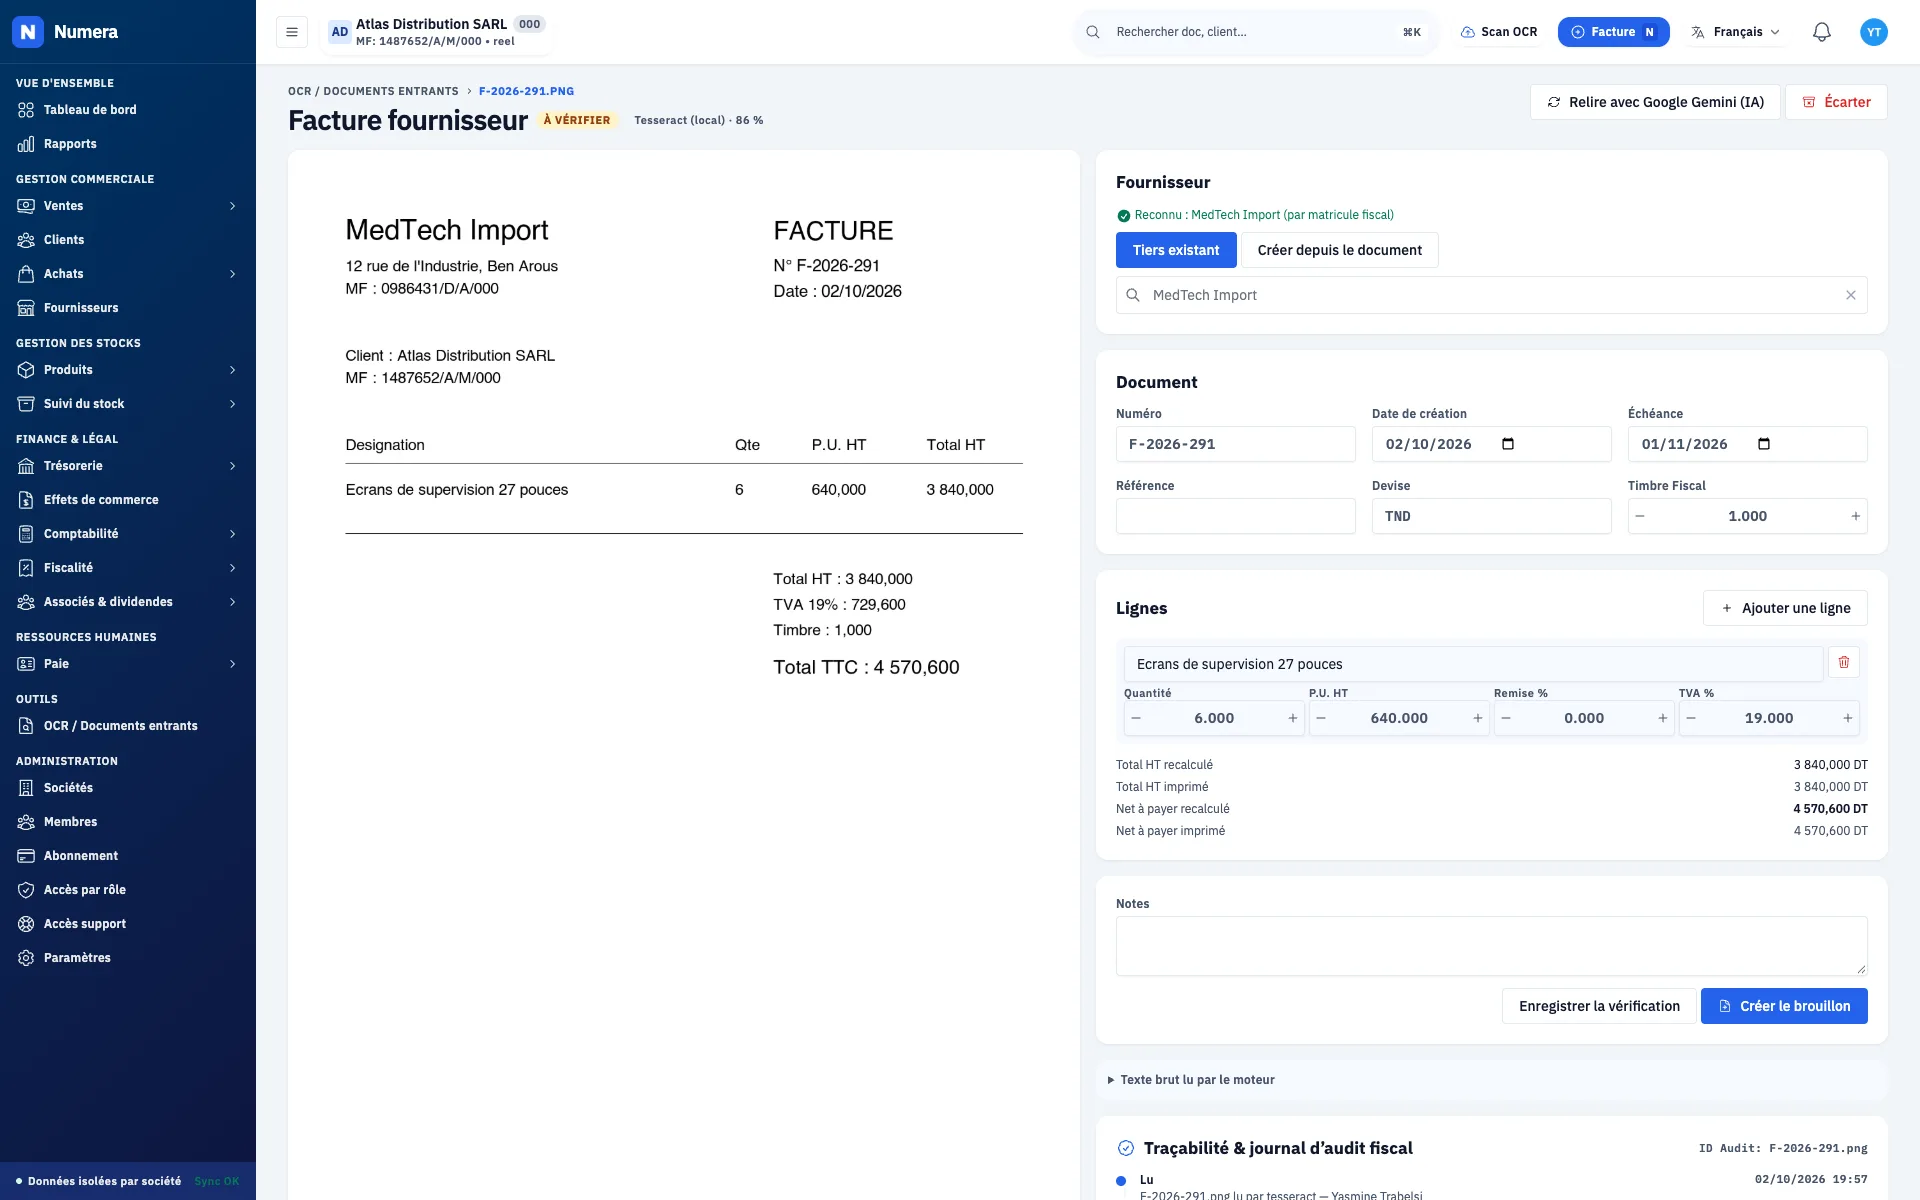Open Rapports in sidebar
The height and width of the screenshot is (1200, 1920).
(128, 144)
